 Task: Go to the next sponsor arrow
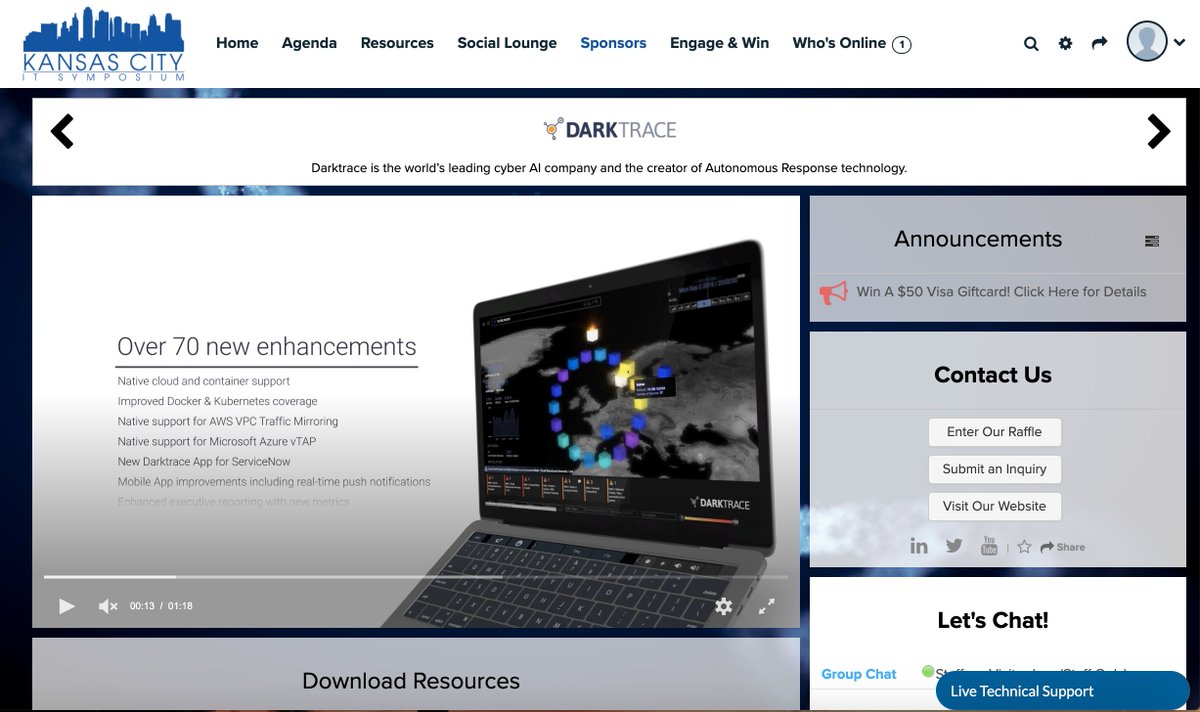point(1158,131)
